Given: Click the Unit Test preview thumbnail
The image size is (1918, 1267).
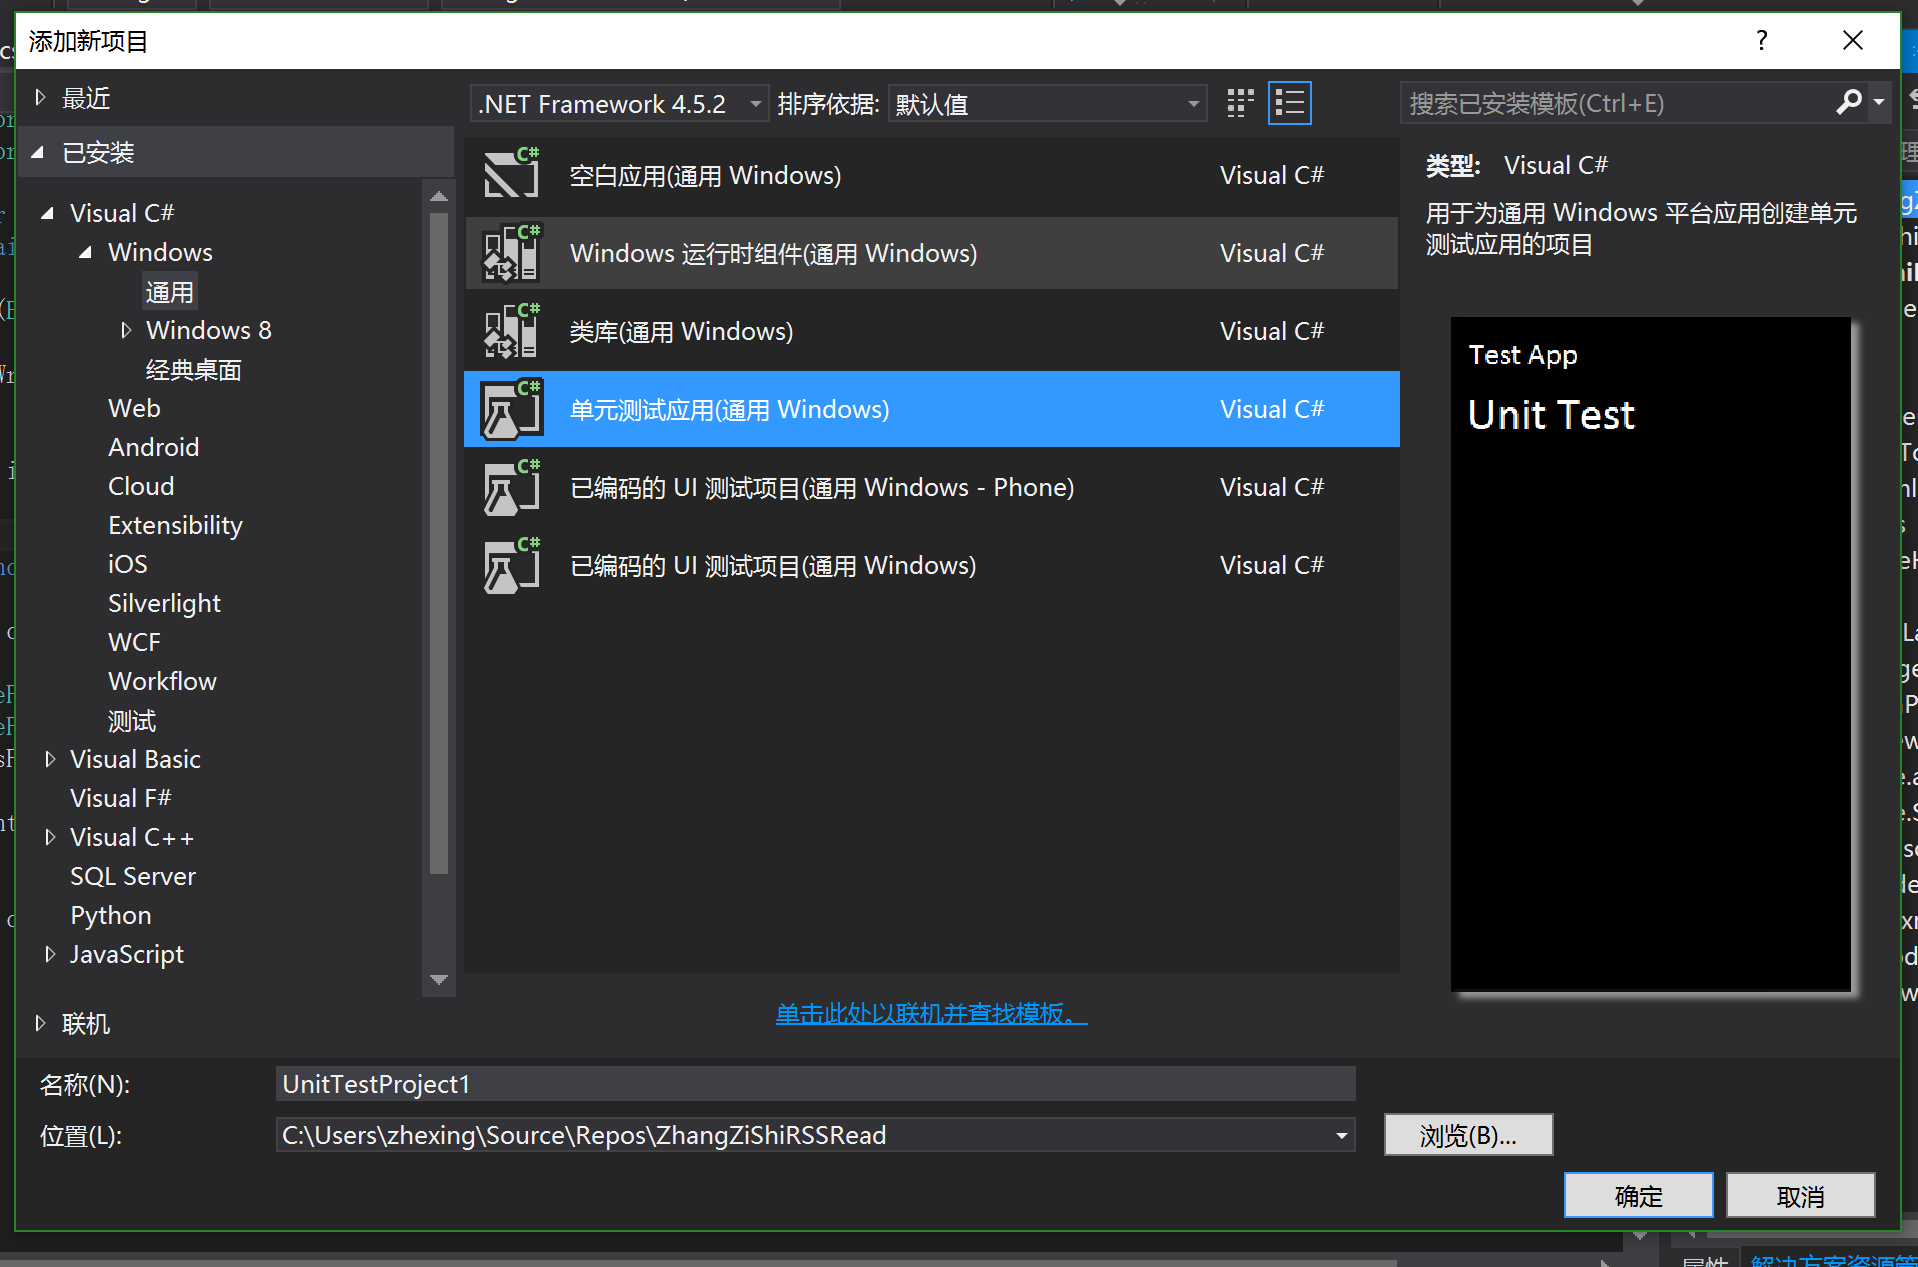Looking at the screenshot, I should [1650, 654].
